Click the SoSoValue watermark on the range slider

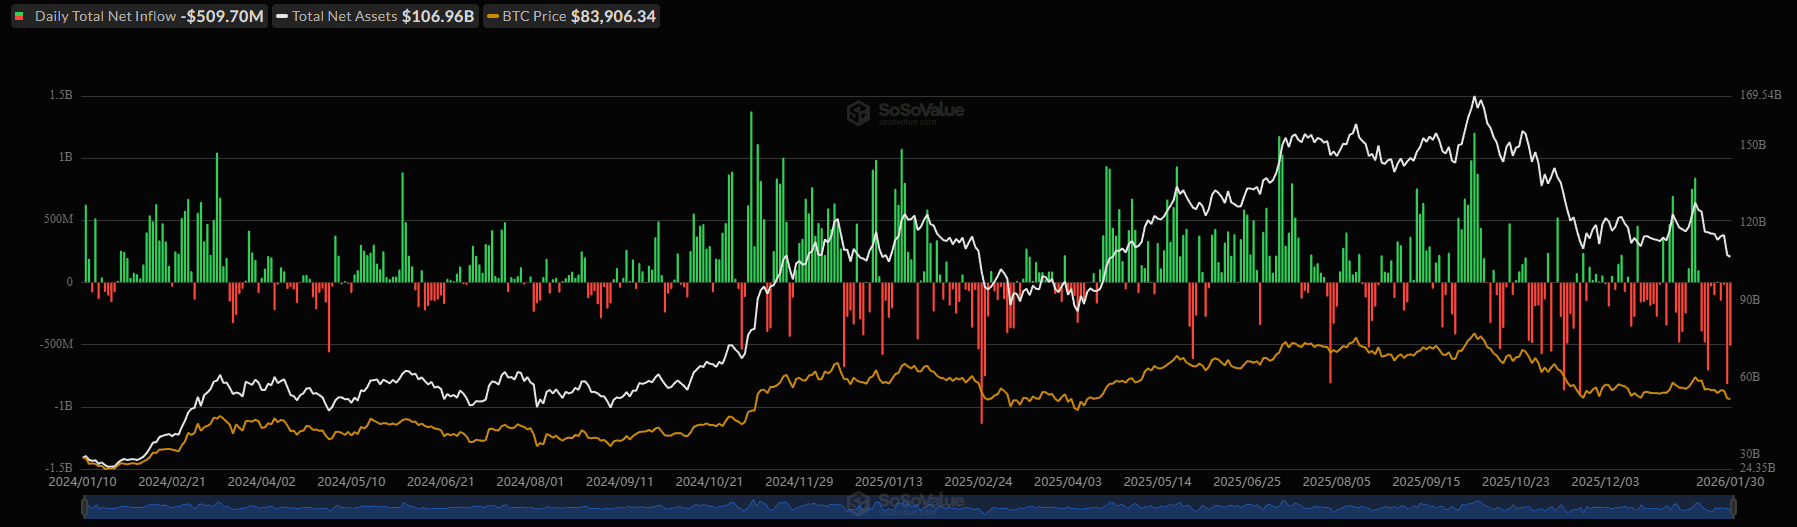[x=905, y=502]
